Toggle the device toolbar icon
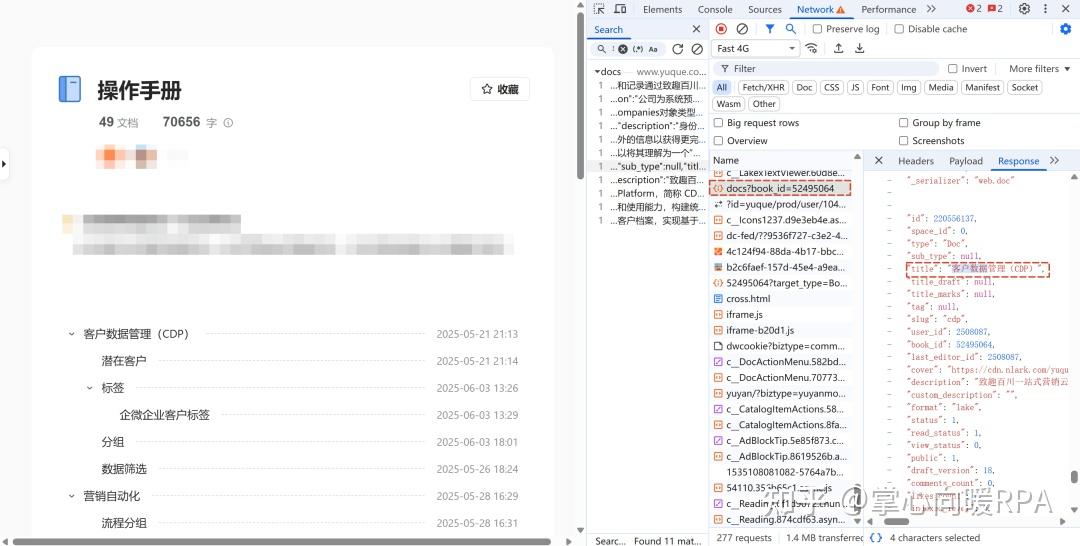The height and width of the screenshot is (546, 1080). click(x=620, y=9)
